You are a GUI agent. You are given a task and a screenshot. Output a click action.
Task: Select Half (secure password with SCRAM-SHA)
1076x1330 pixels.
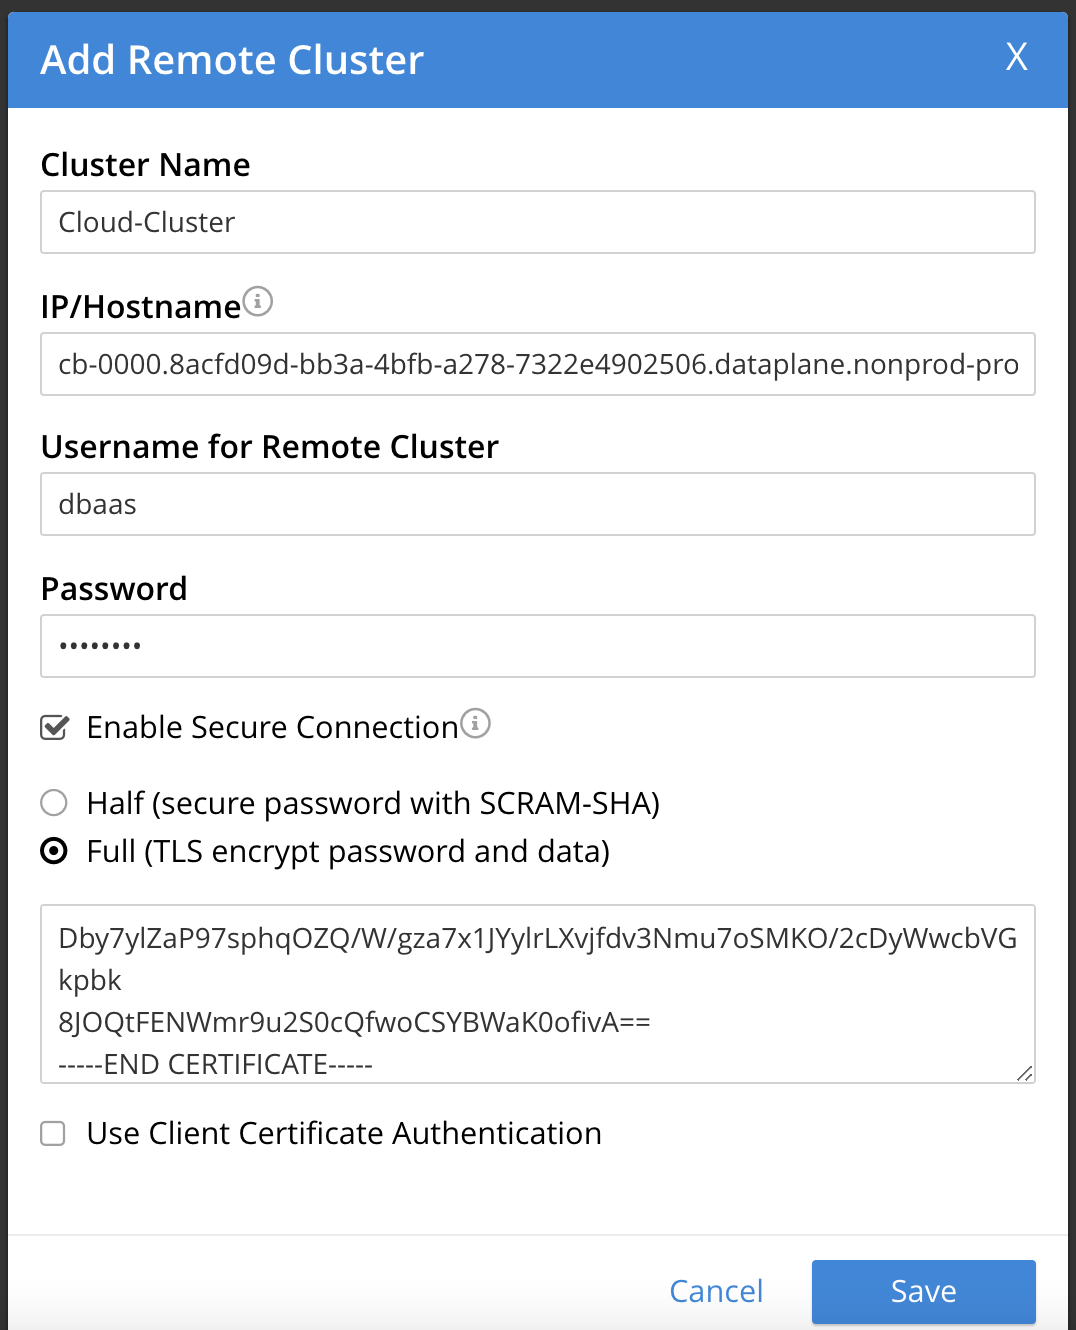pos(53,802)
